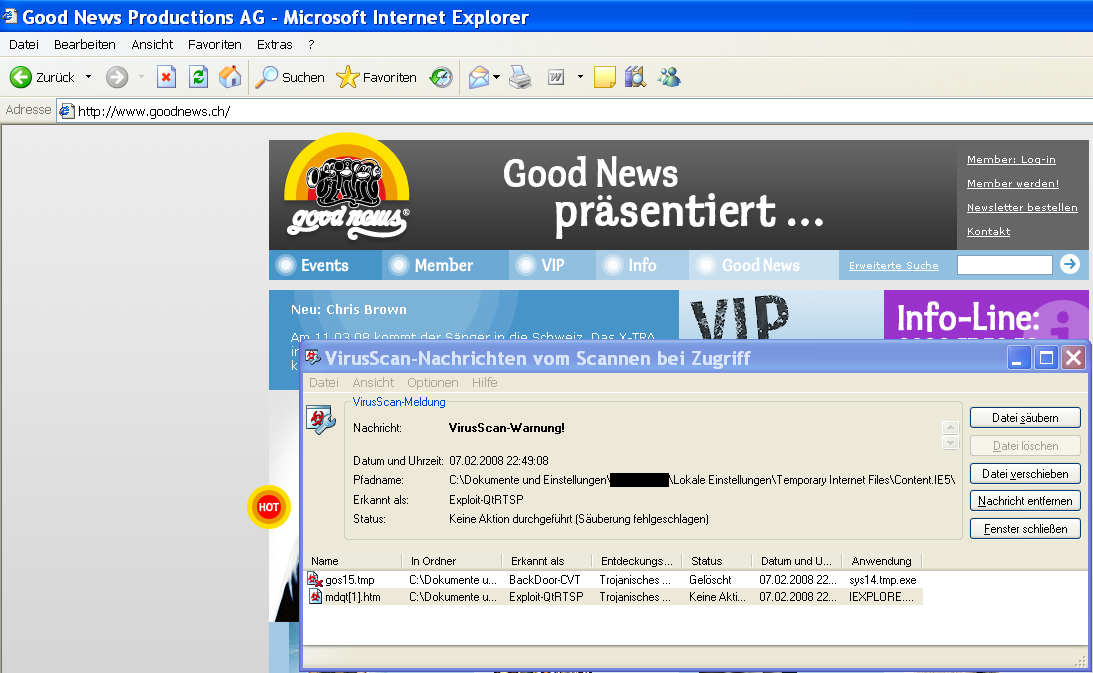Follow the Newsletter bestellen link
The height and width of the screenshot is (673, 1093).
1021,208
